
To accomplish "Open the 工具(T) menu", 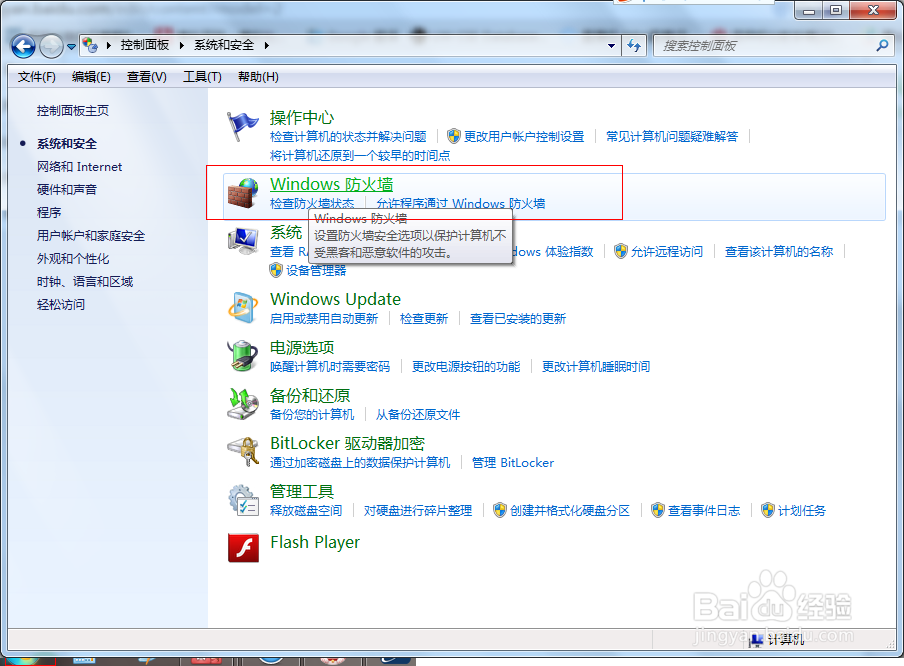I will click(202, 77).
